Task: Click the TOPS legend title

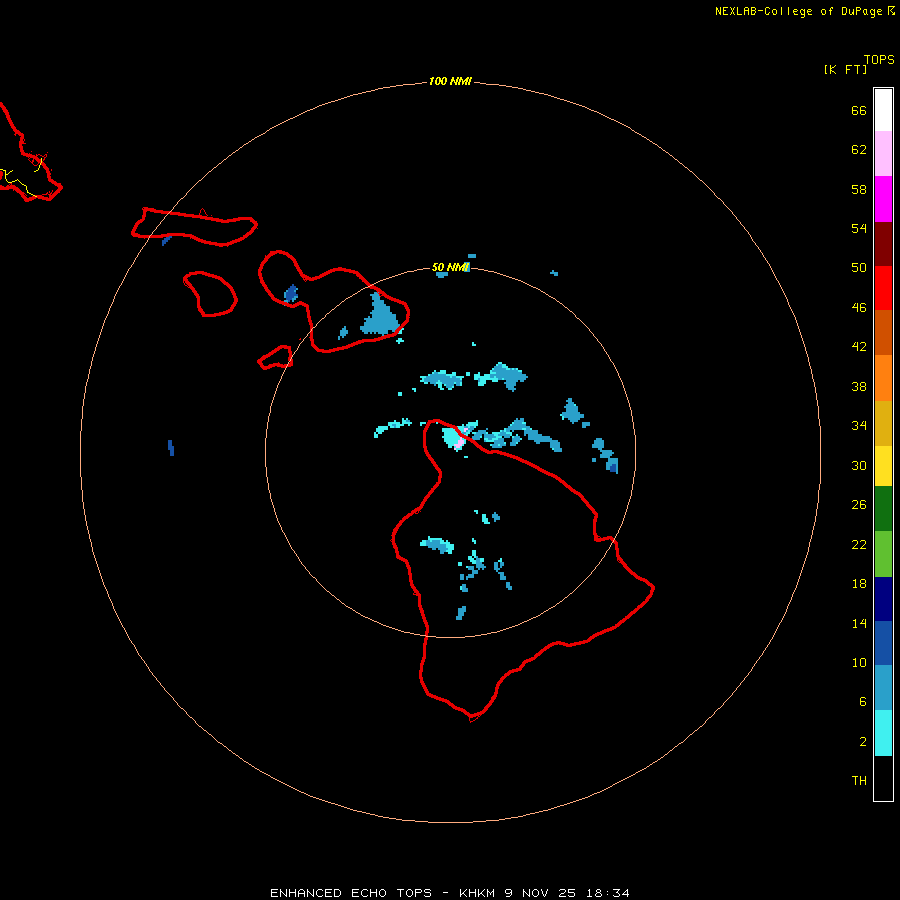Action: [879, 60]
